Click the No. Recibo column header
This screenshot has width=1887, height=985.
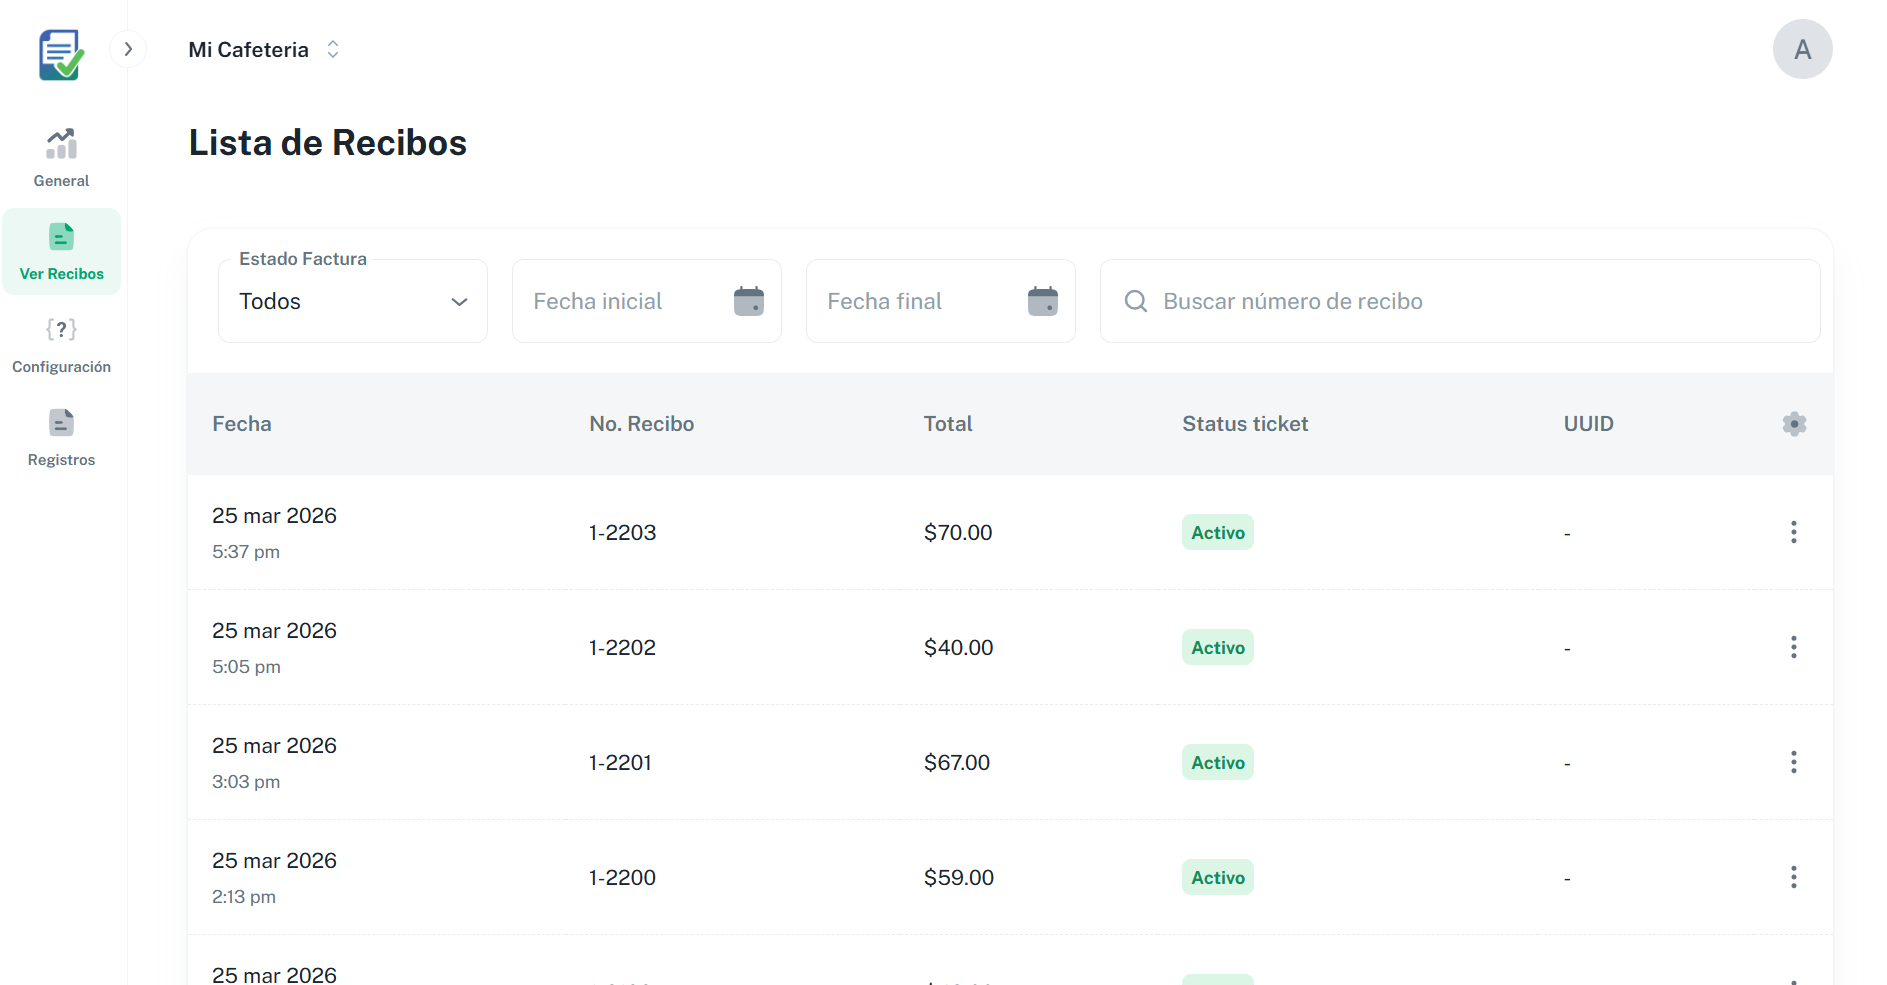point(642,424)
